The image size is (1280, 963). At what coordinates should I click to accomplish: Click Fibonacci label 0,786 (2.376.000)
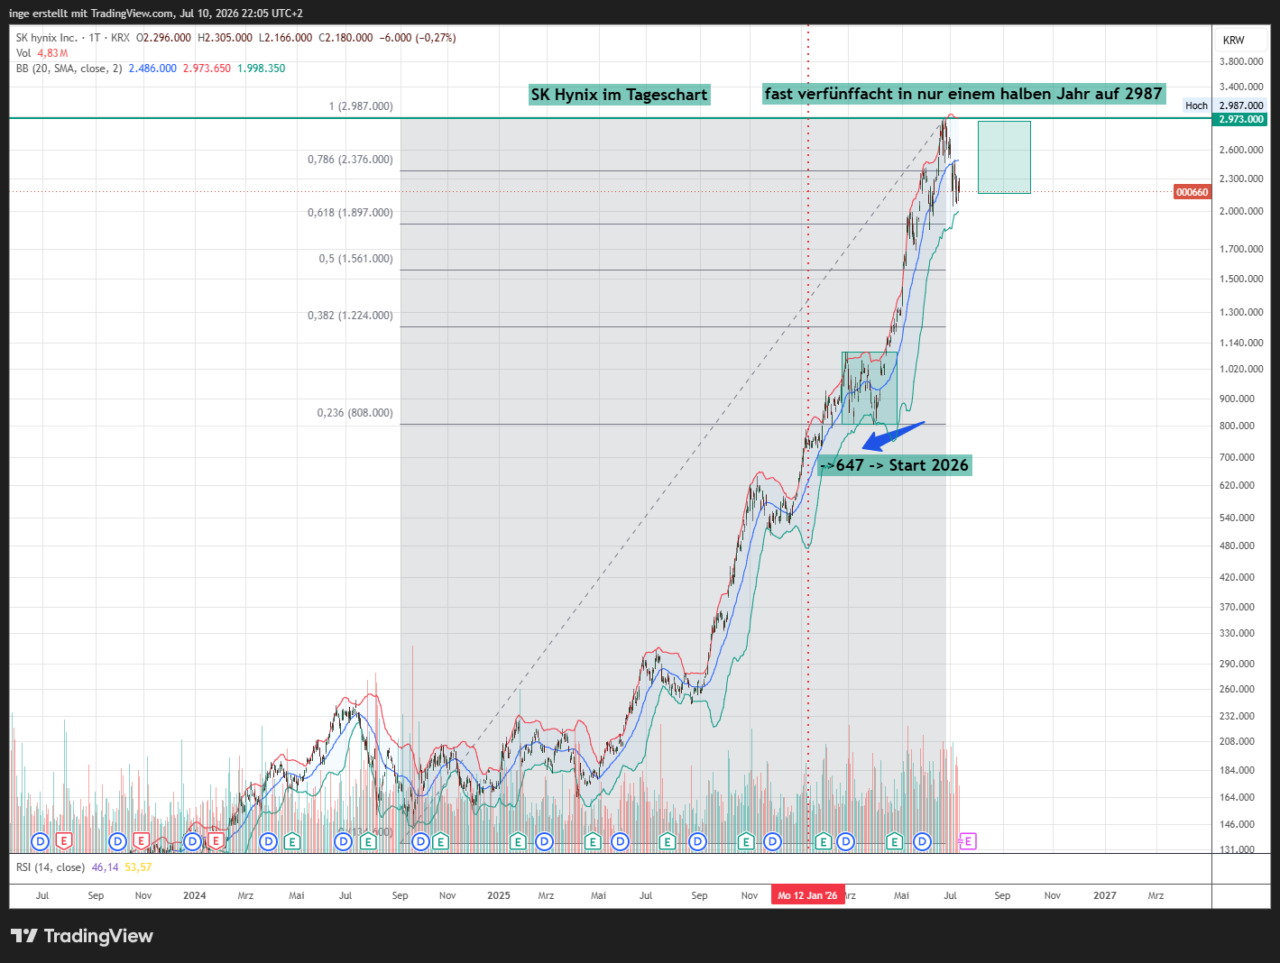coord(350,159)
